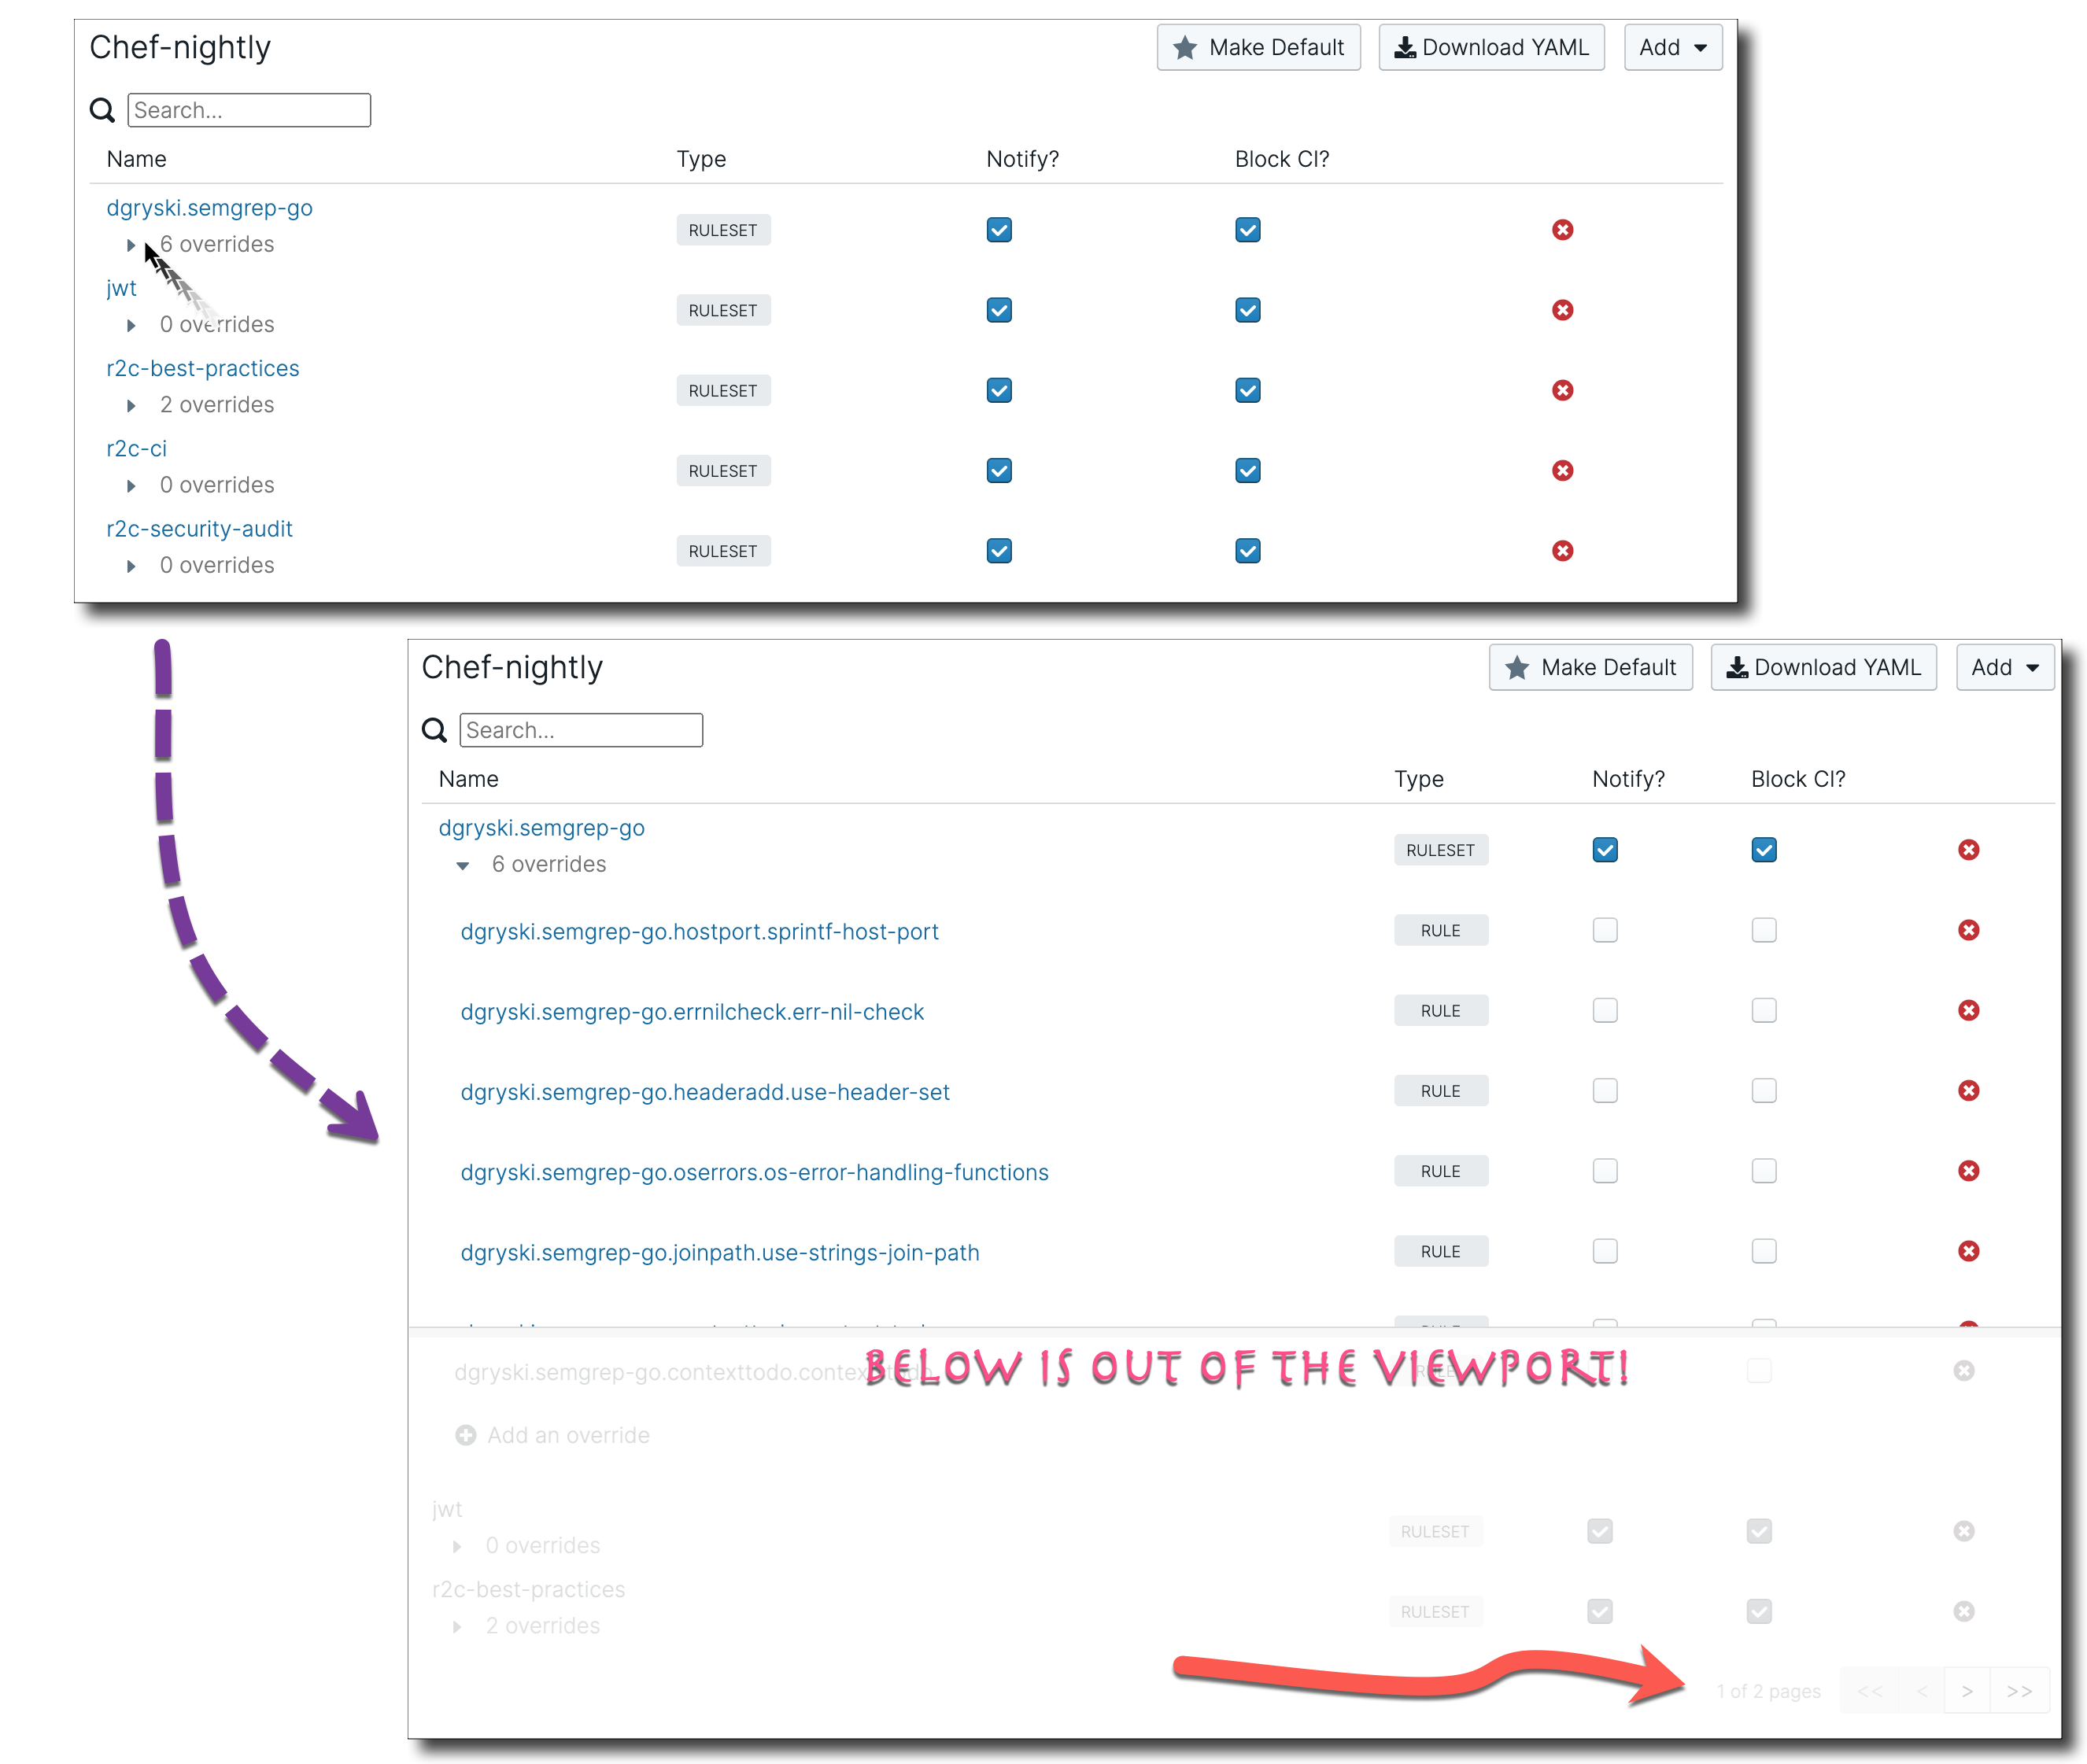2087x1764 pixels.
Task: Remove dgryski.semgrep-go ruleset in the bottom panel
Action: (x=1968, y=850)
